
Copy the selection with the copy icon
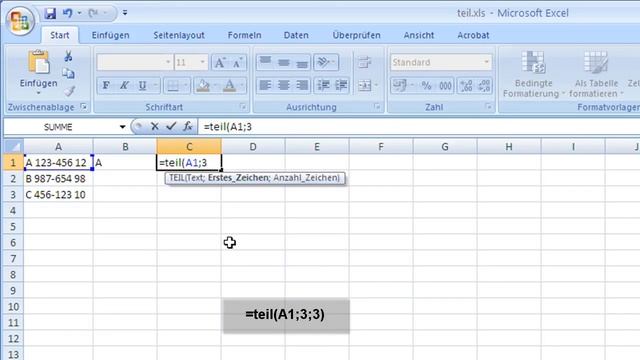[68, 73]
